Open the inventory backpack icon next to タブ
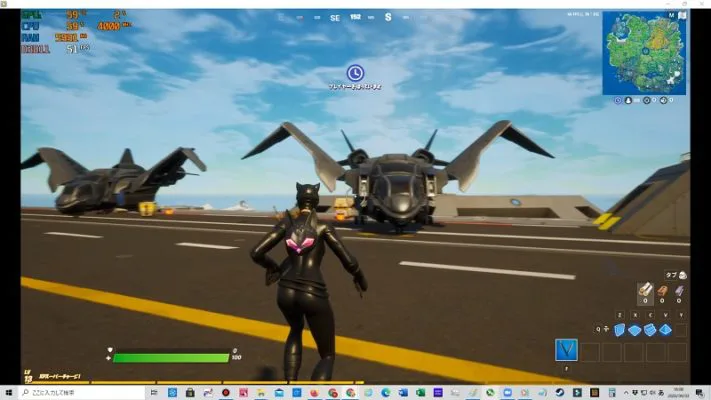 pyautogui.click(x=683, y=275)
